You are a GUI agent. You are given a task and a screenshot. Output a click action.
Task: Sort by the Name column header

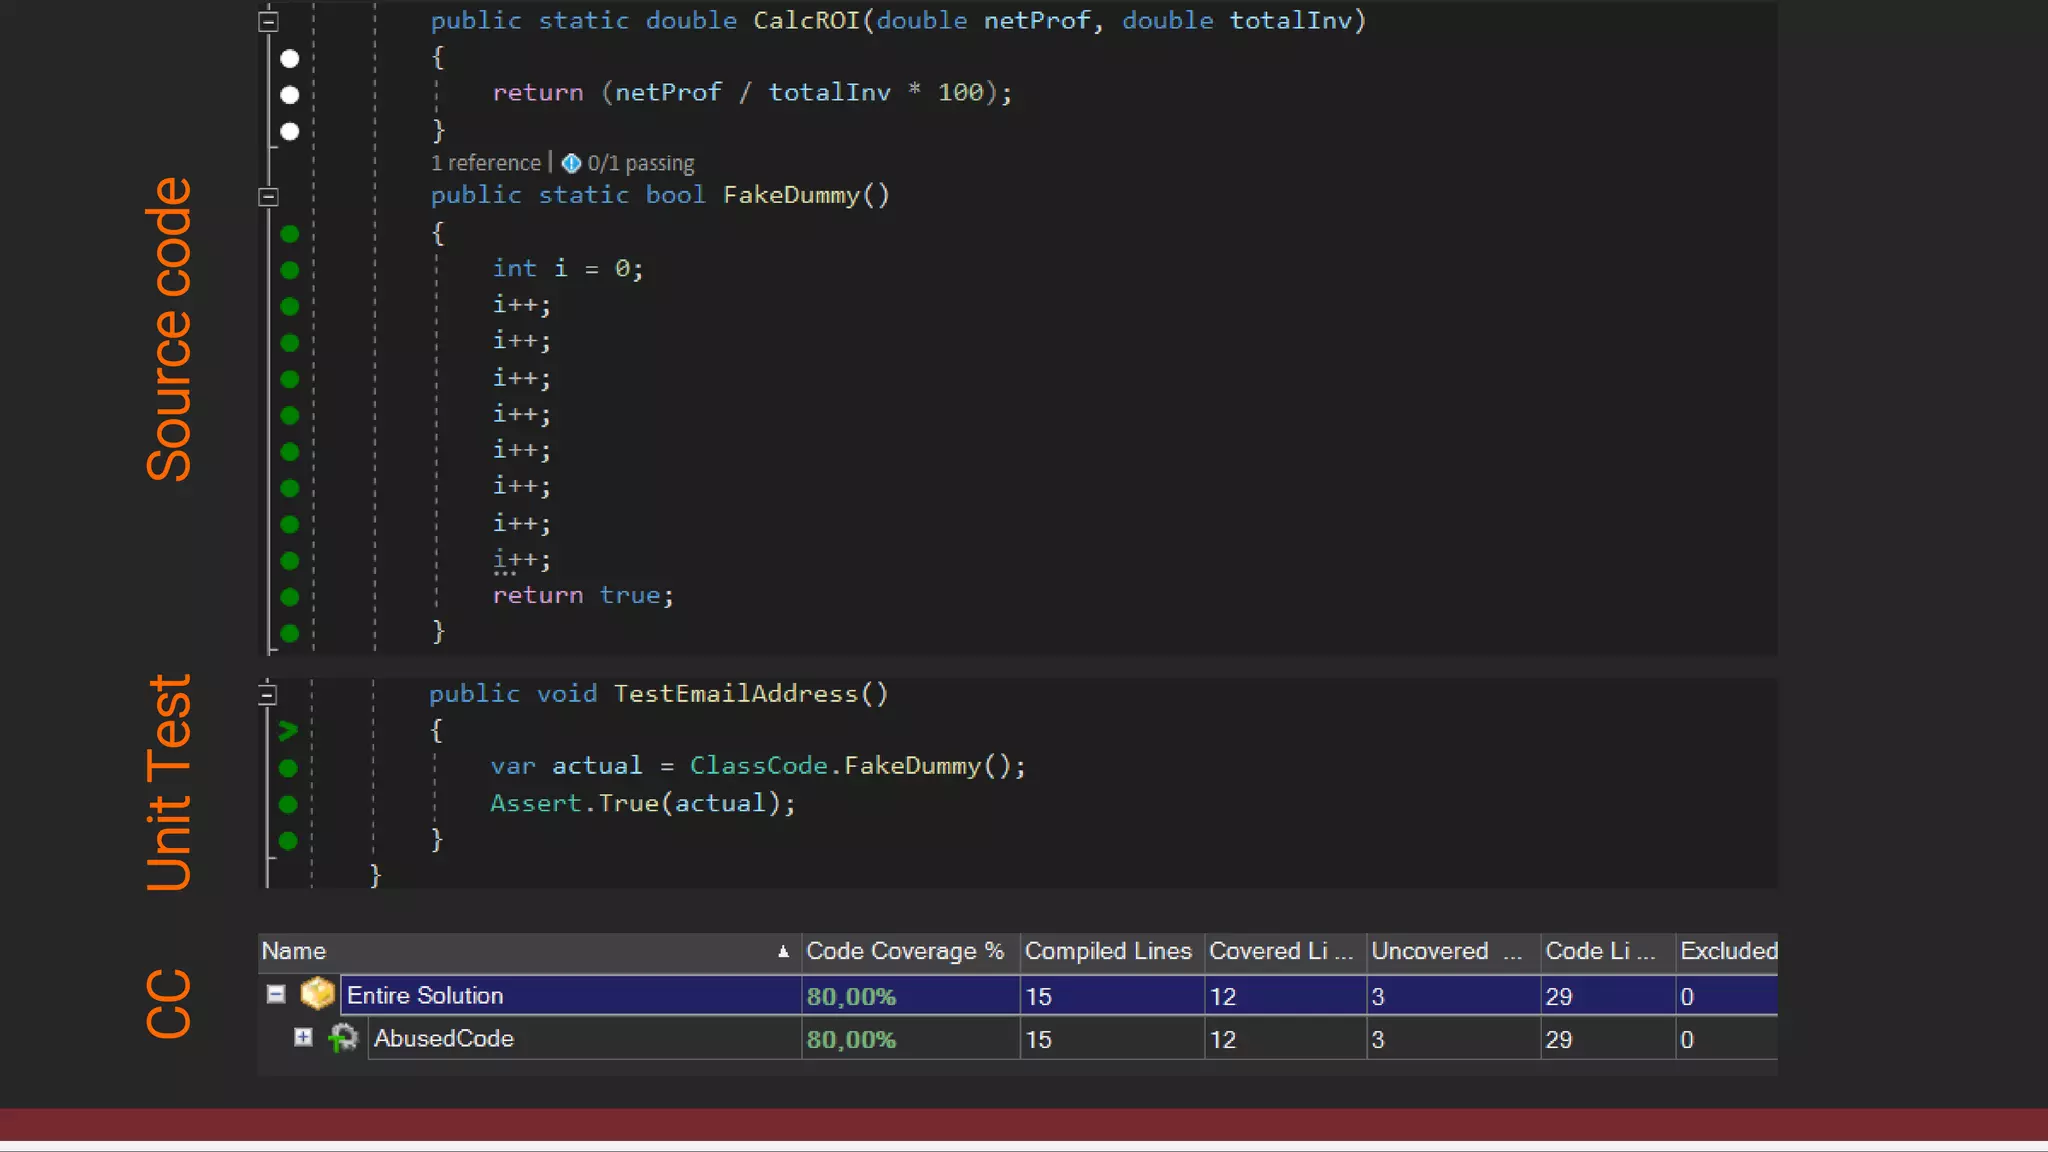coord(529,951)
